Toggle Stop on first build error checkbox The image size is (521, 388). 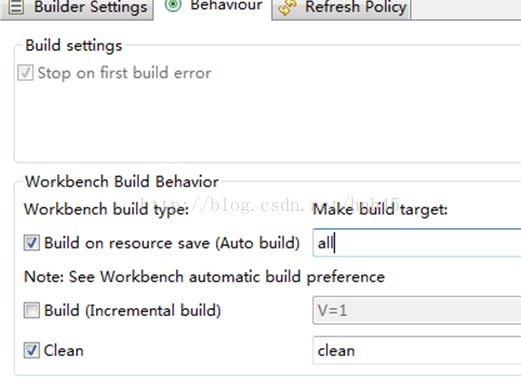coord(25,73)
